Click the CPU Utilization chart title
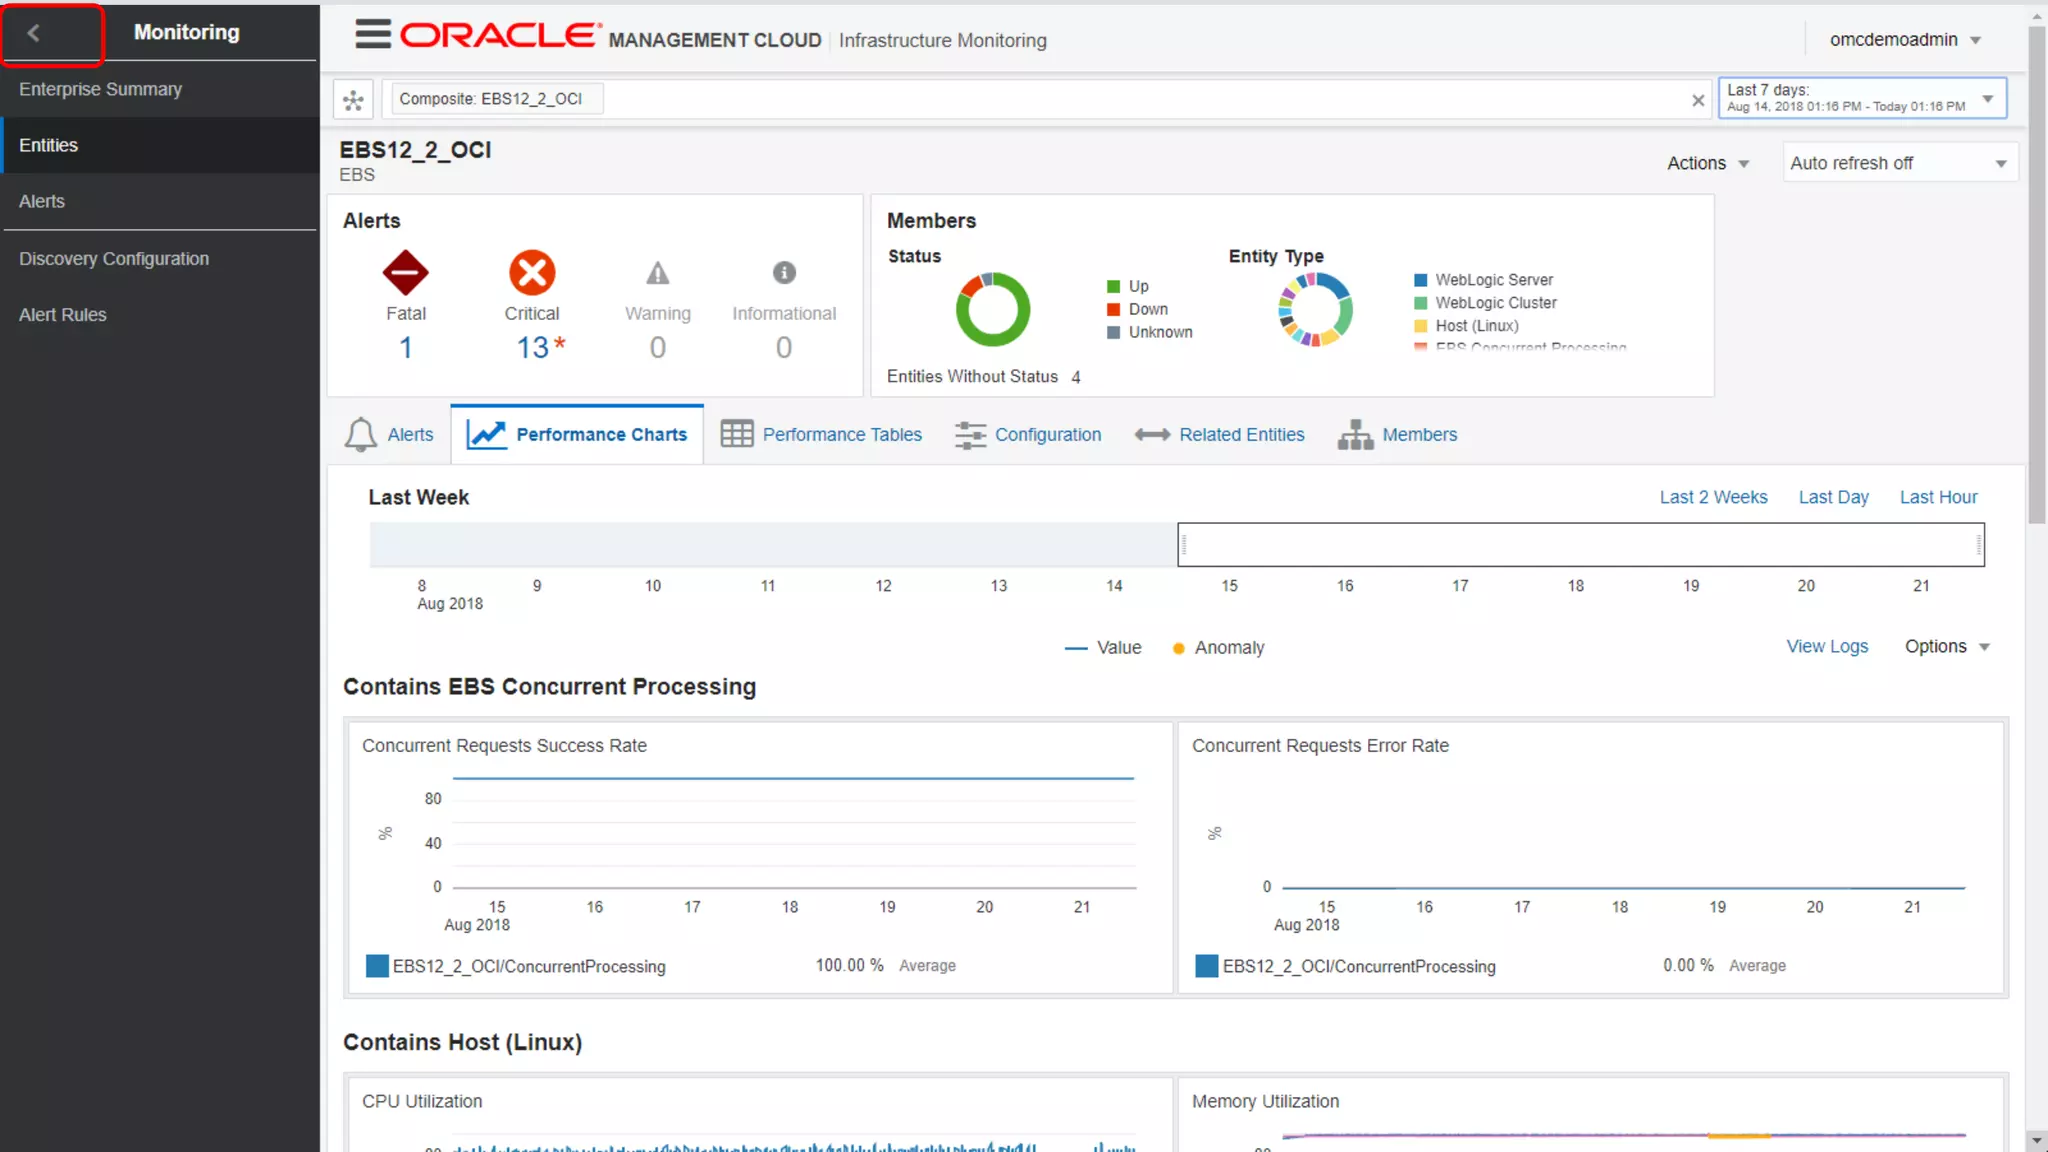The image size is (2048, 1152). pyautogui.click(x=422, y=1101)
